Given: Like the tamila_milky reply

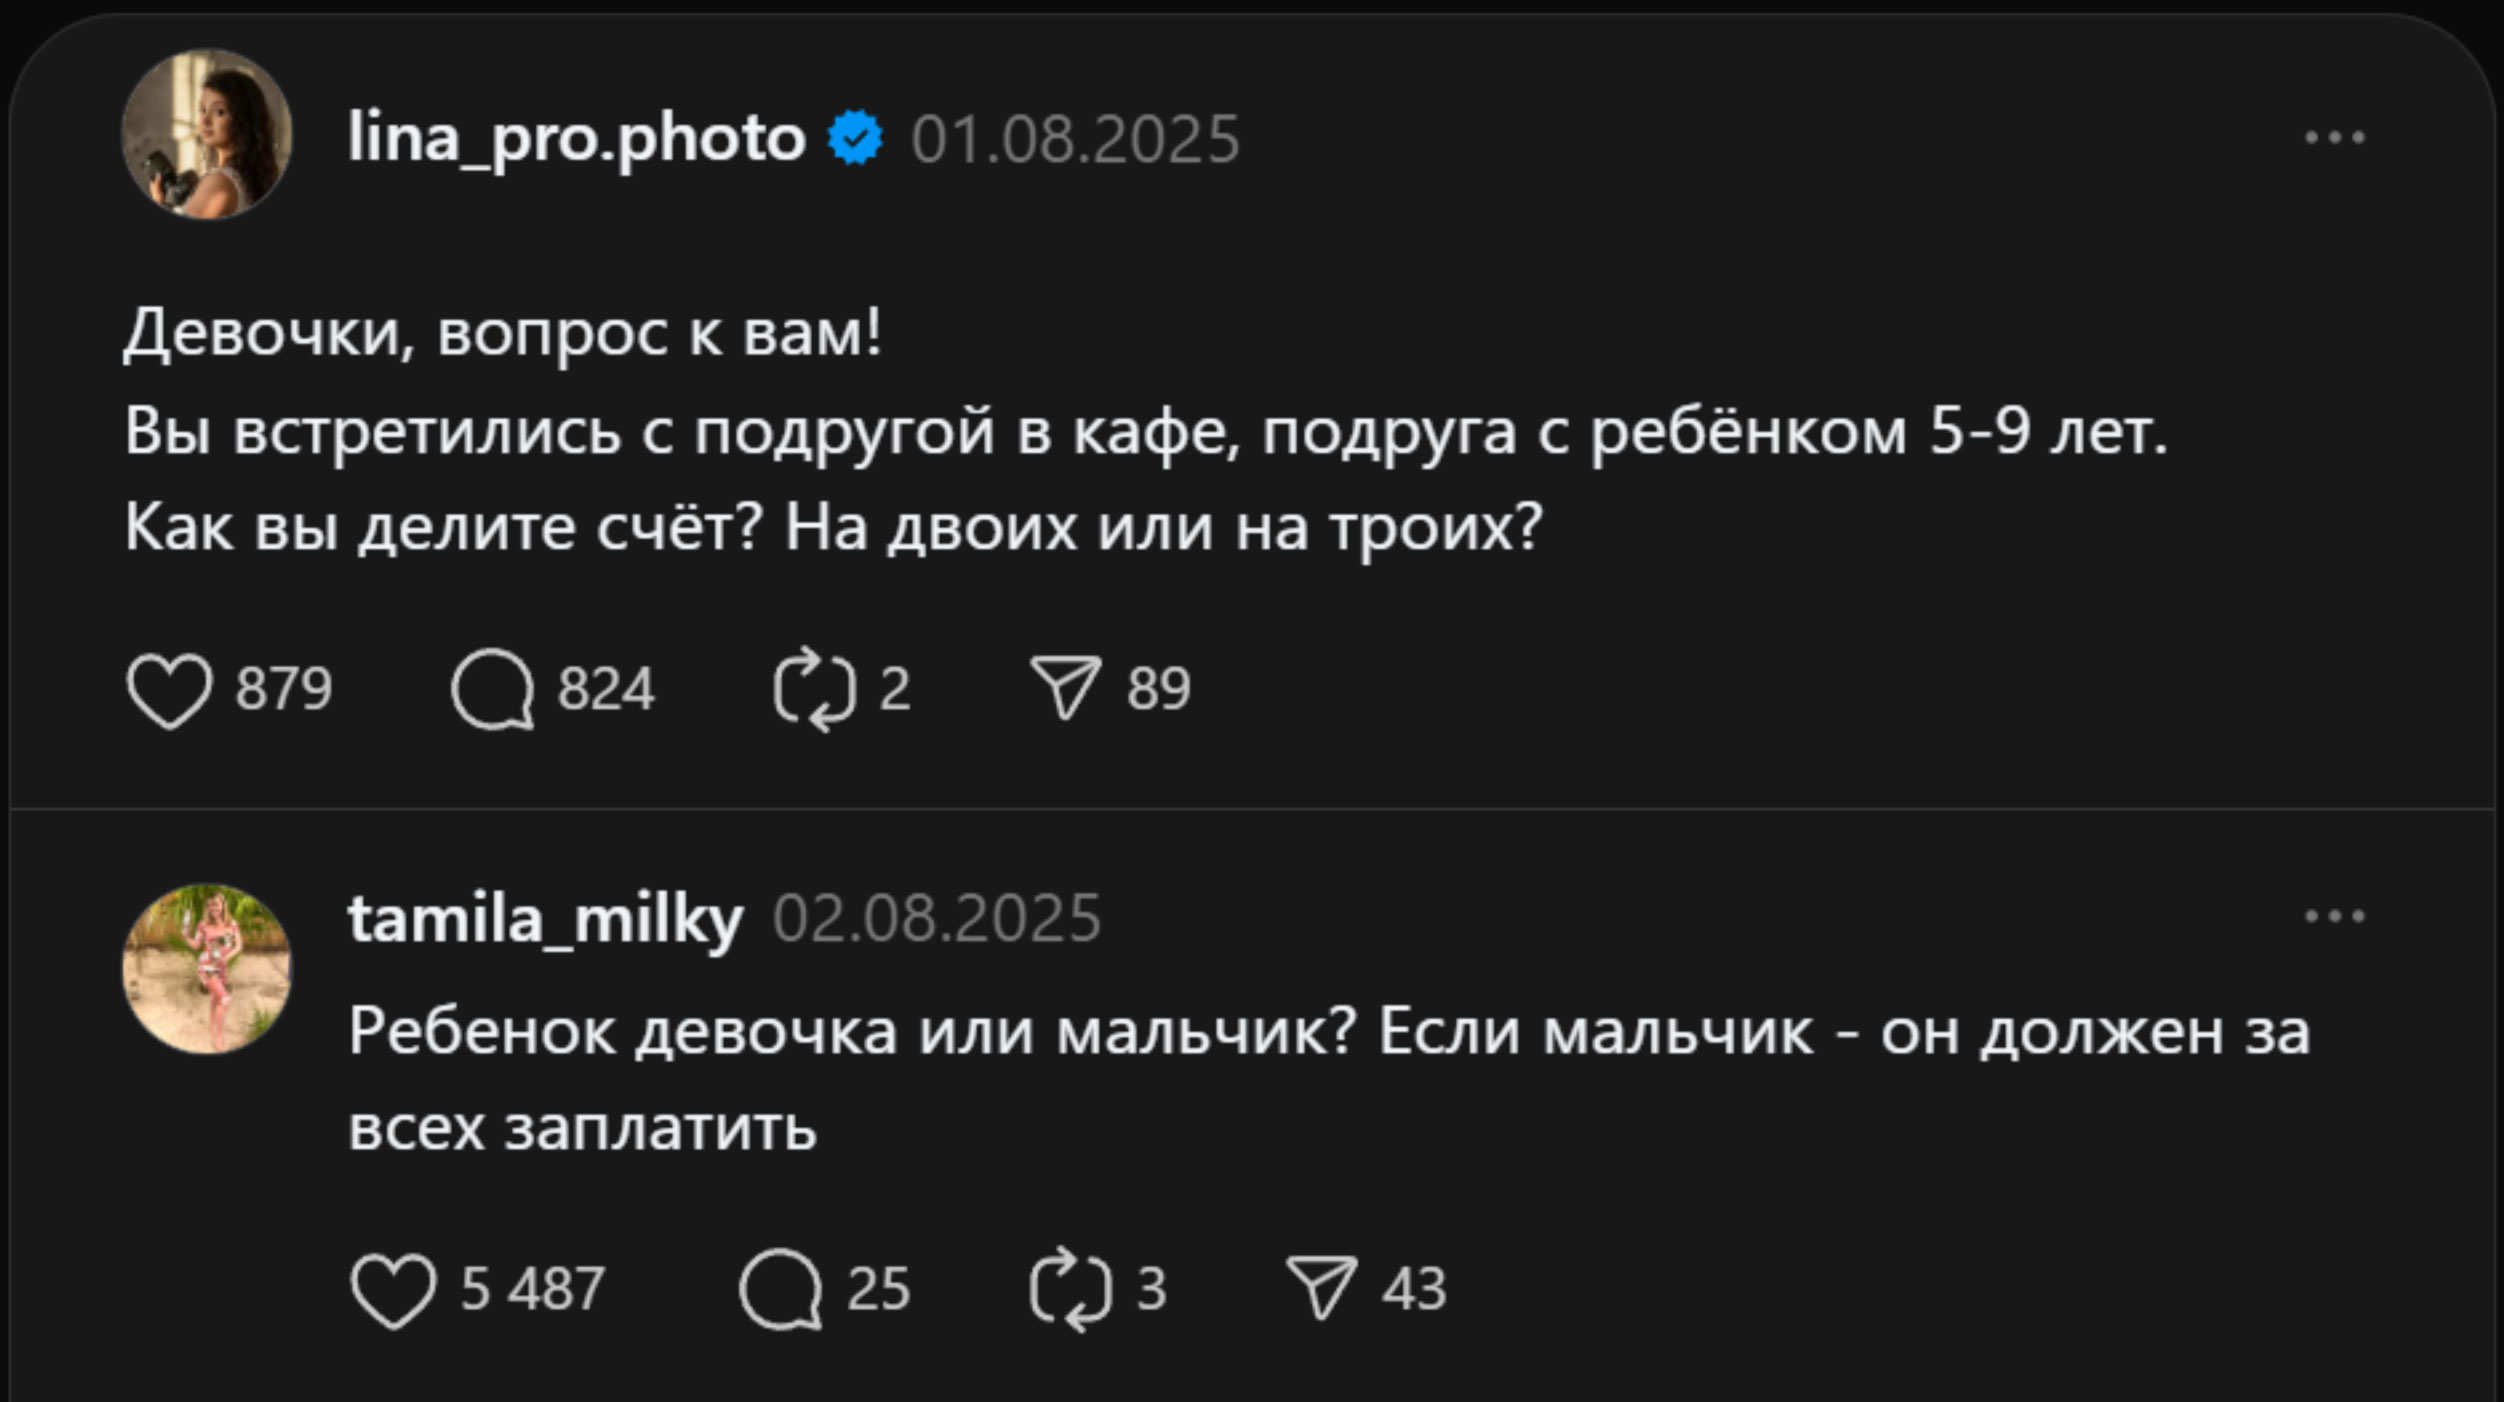Looking at the screenshot, I should pos(393,1289).
